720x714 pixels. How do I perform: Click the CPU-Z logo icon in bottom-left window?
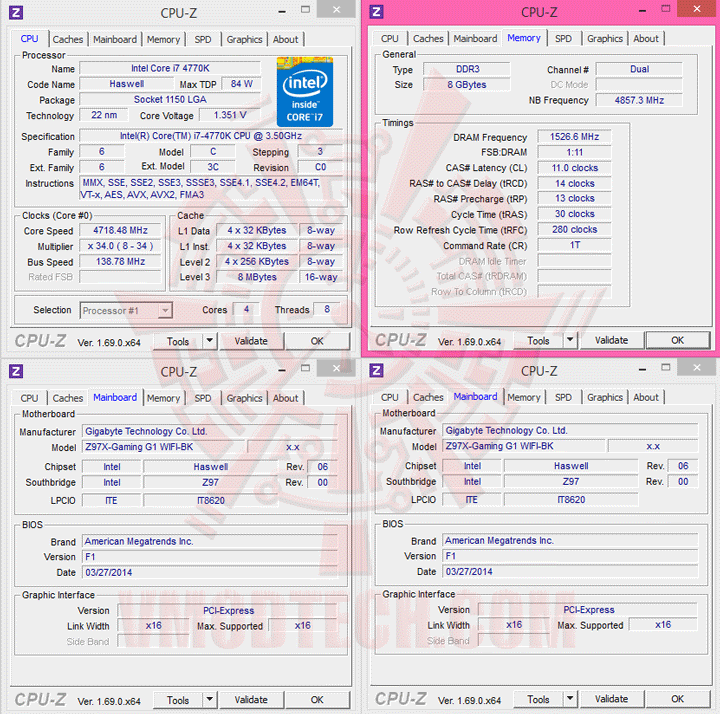pos(16,371)
